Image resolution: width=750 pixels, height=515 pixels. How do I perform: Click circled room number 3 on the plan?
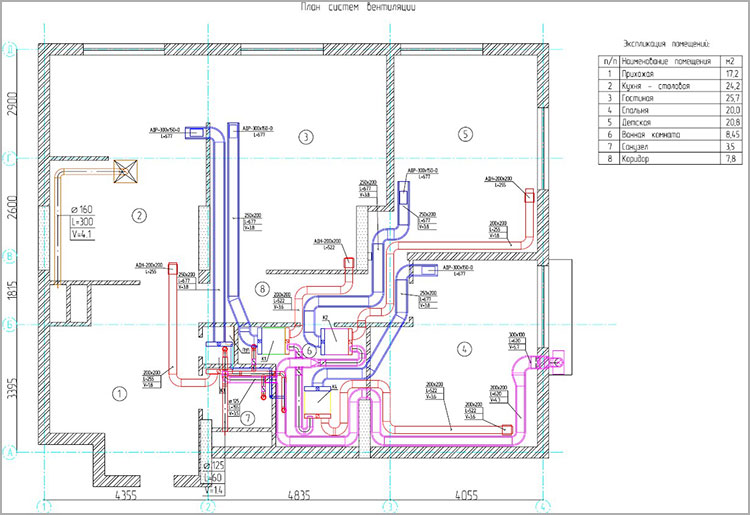tap(306, 137)
